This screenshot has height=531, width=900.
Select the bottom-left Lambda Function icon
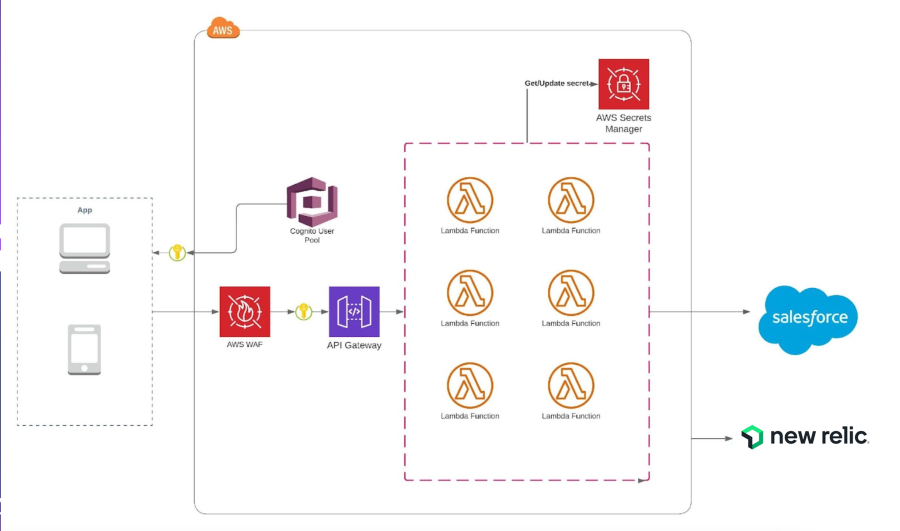(470, 385)
